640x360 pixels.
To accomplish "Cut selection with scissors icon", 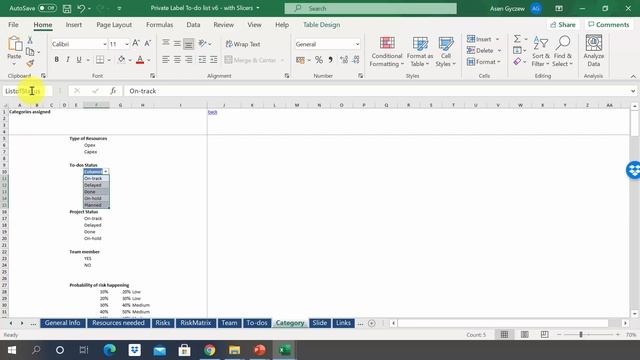I will tap(30, 40).
